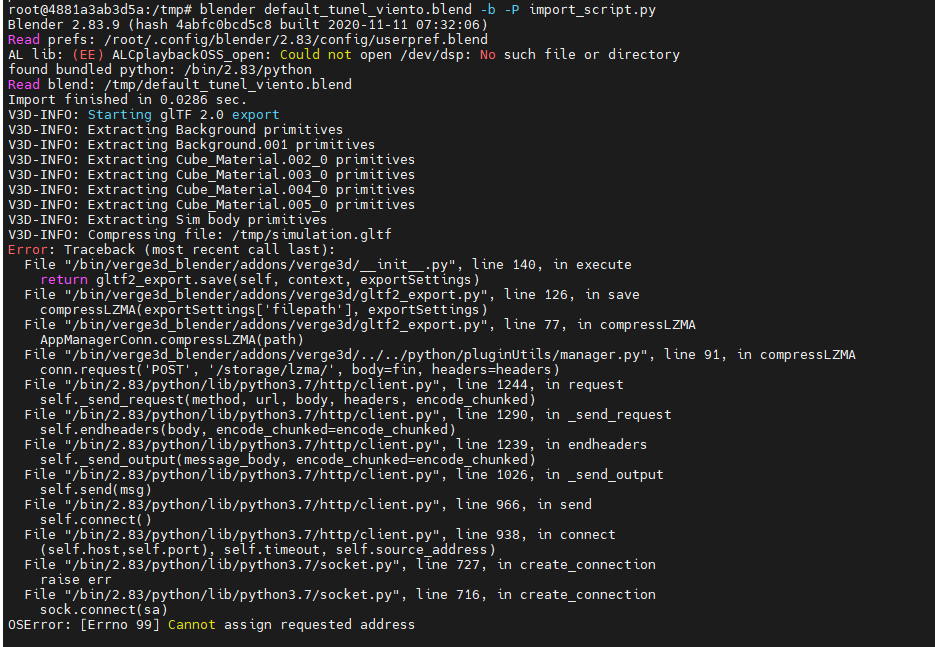
Task: Click 'socket.py, line 716, in create_connection' line
Action: (340, 595)
